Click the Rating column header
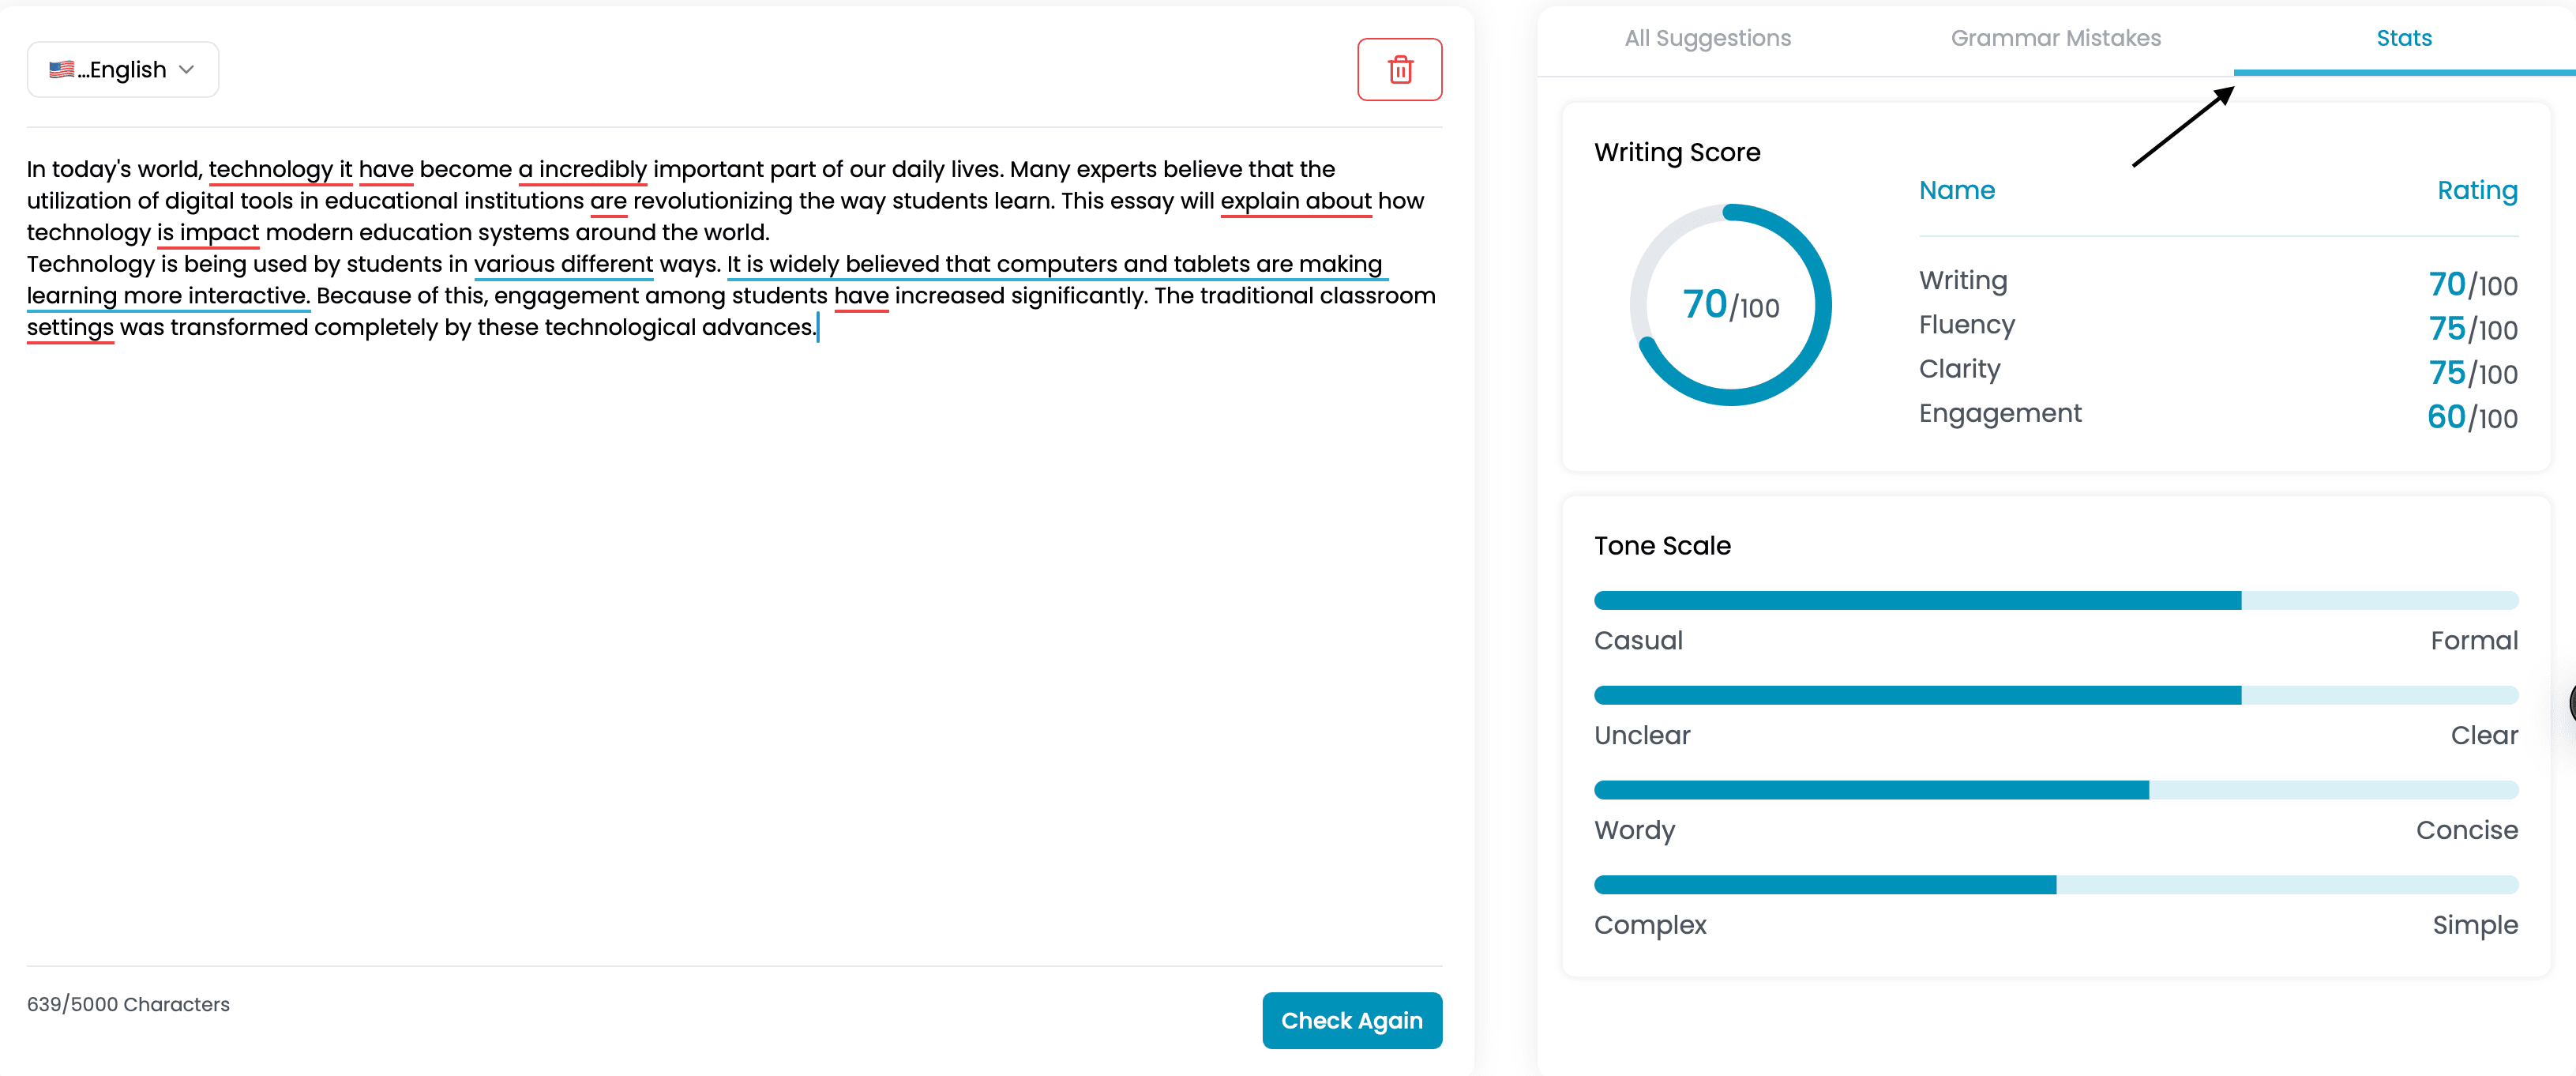This screenshot has width=2576, height=1076. [2476, 190]
